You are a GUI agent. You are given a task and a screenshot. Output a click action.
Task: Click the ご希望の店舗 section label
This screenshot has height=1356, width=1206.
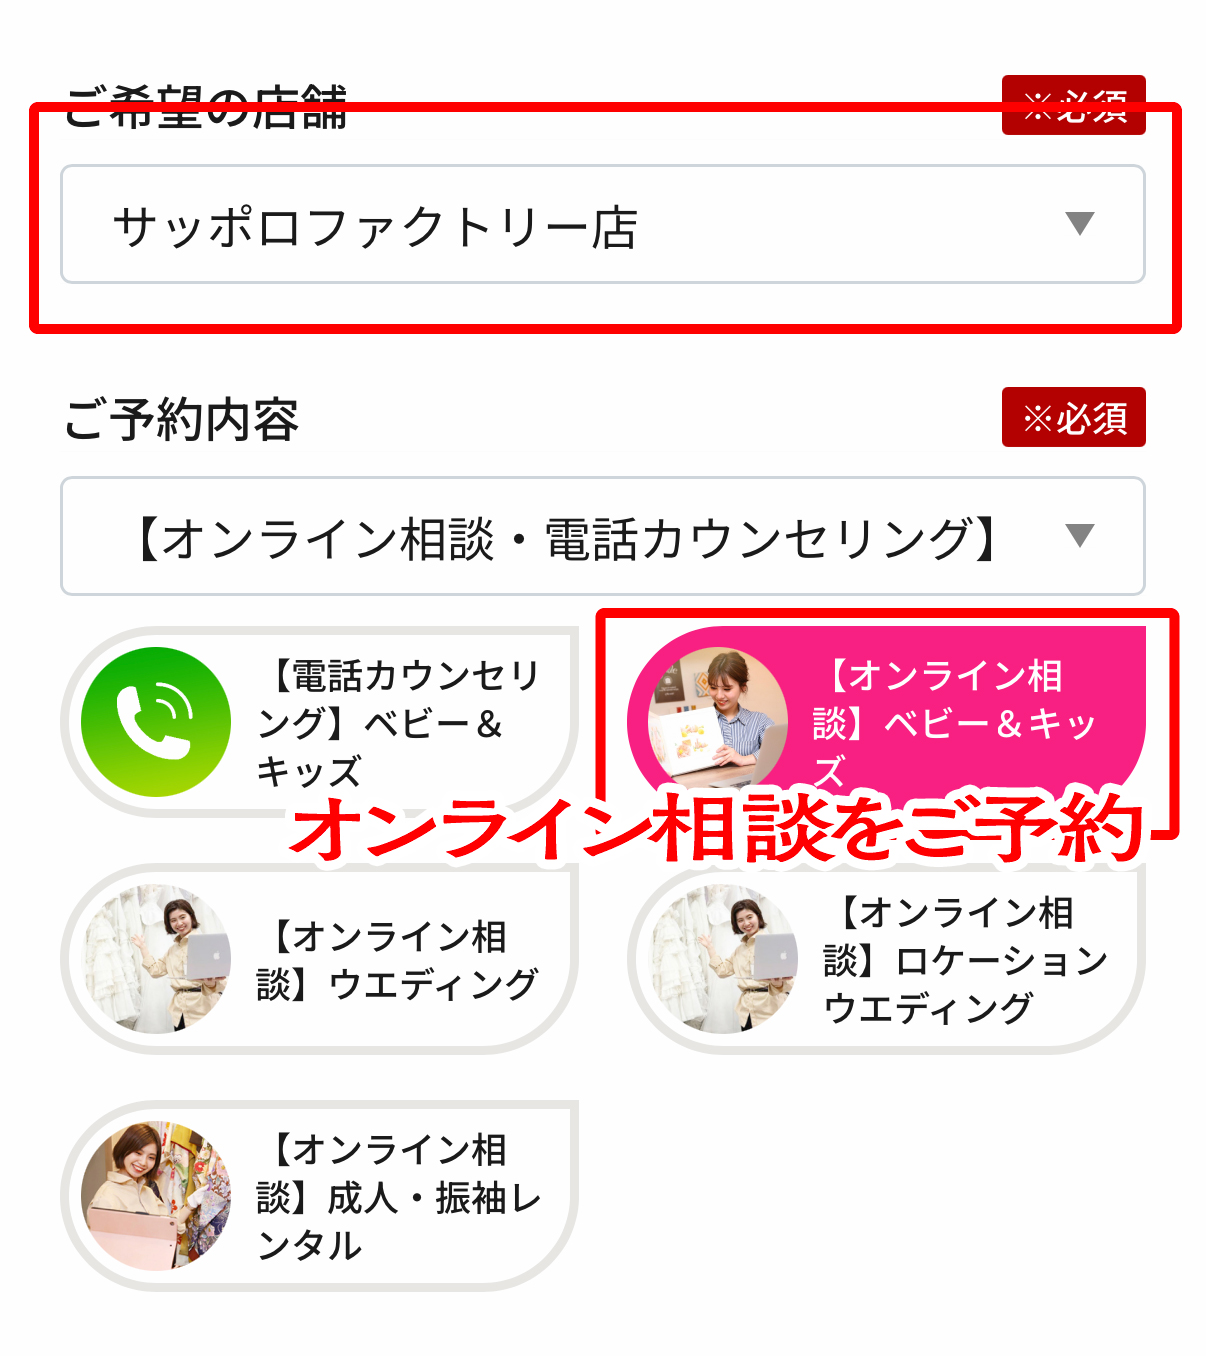point(205,107)
